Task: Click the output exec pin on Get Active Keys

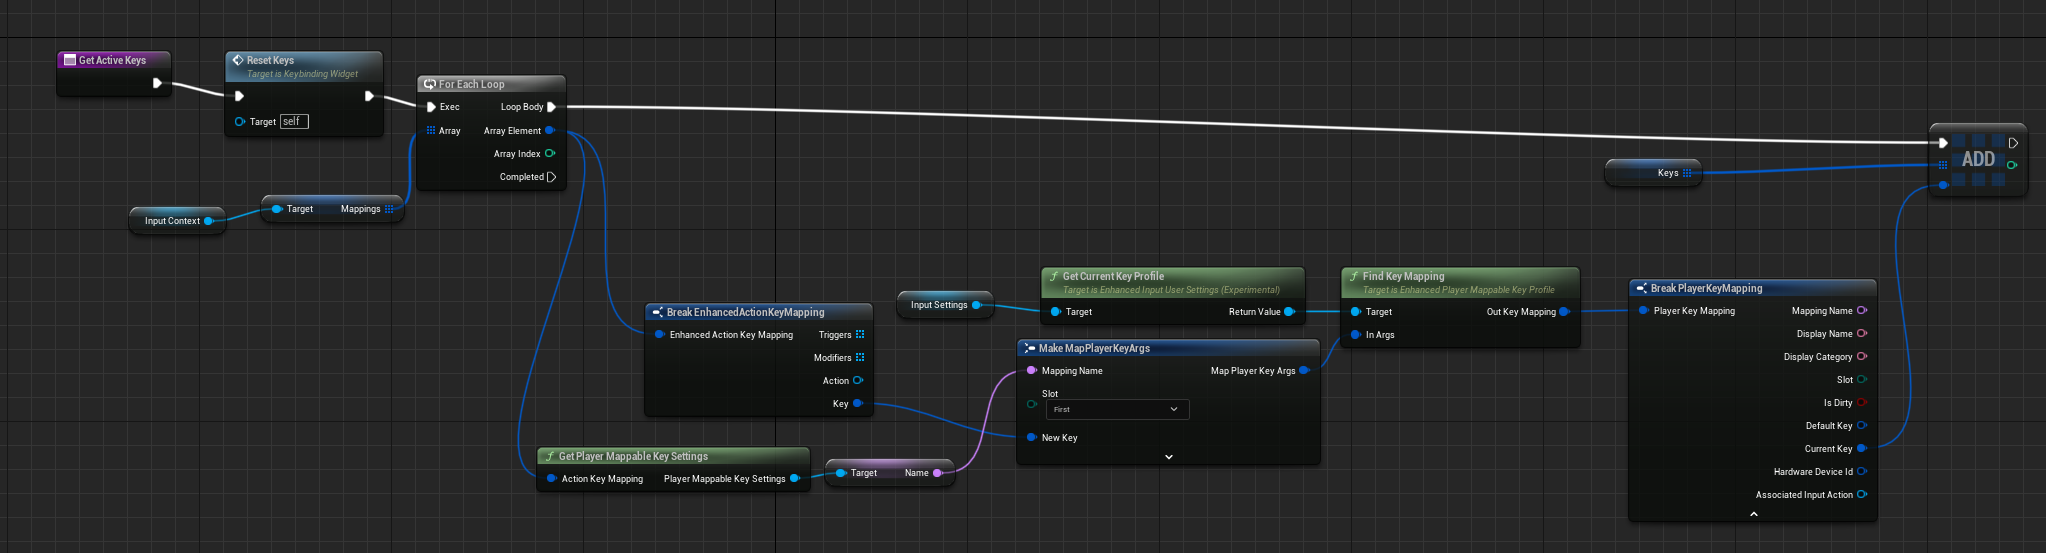Action: click(x=157, y=83)
